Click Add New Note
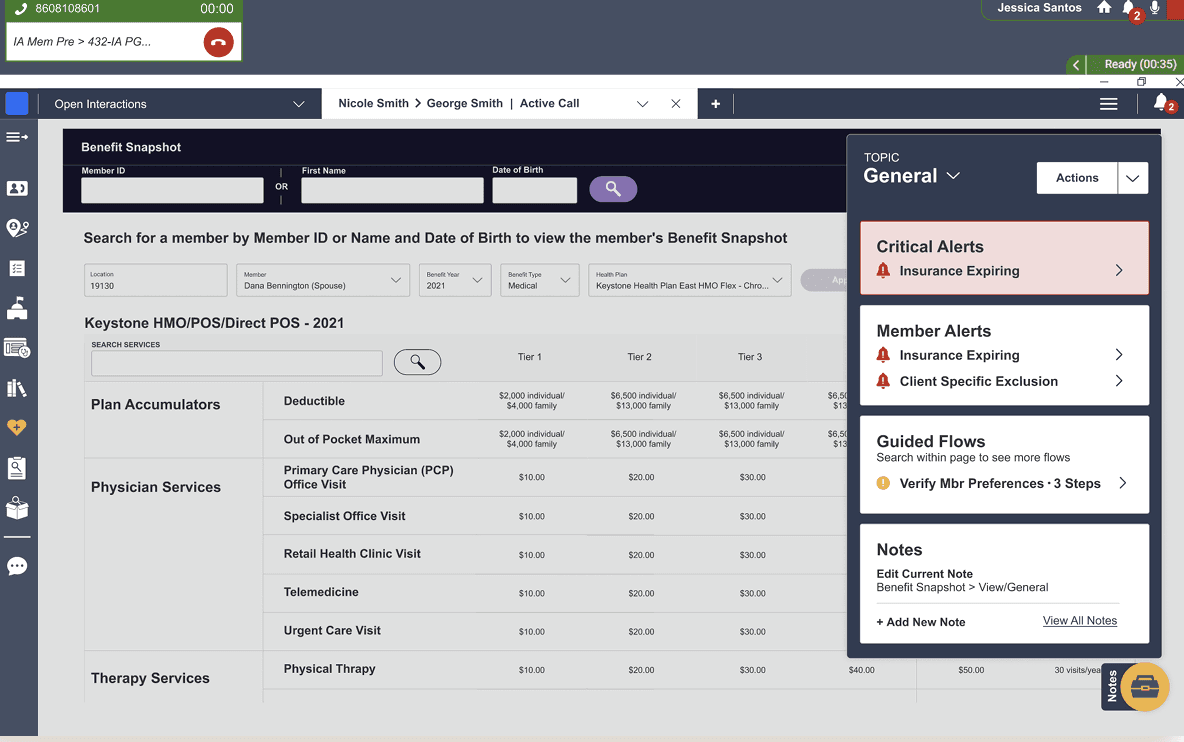 pos(920,622)
